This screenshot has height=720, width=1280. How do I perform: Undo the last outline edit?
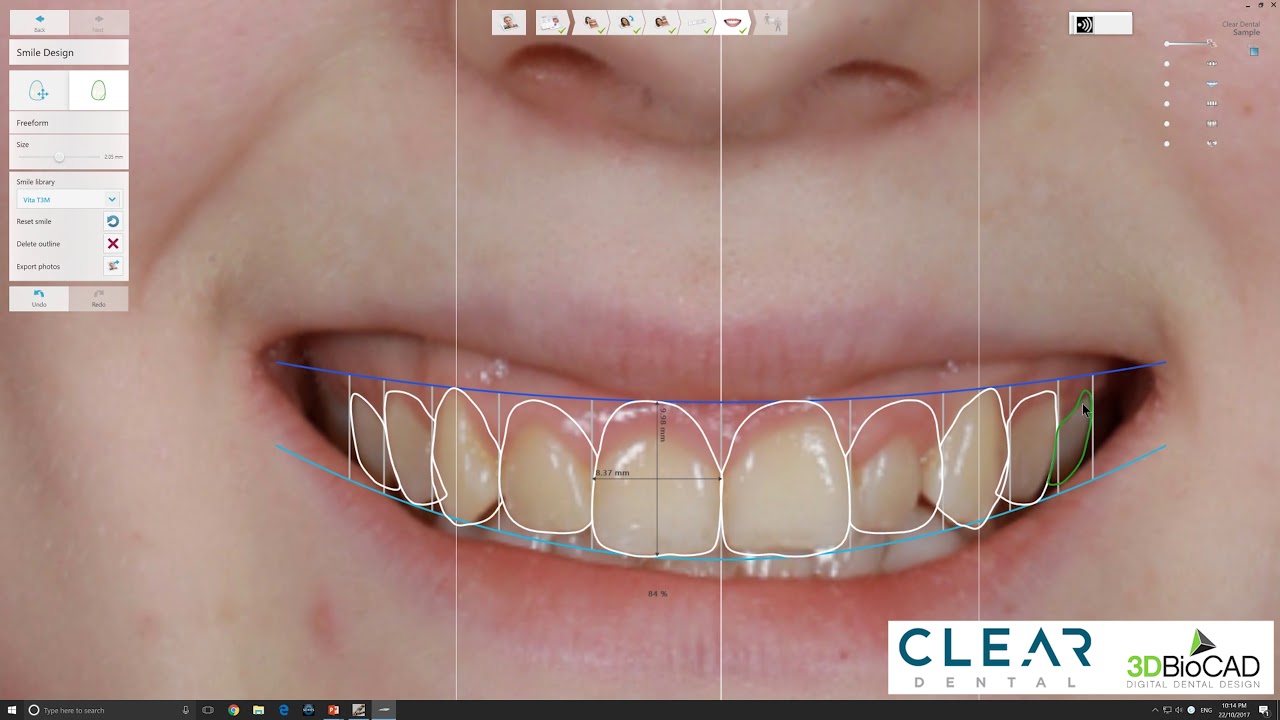click(x=39, y=298)
